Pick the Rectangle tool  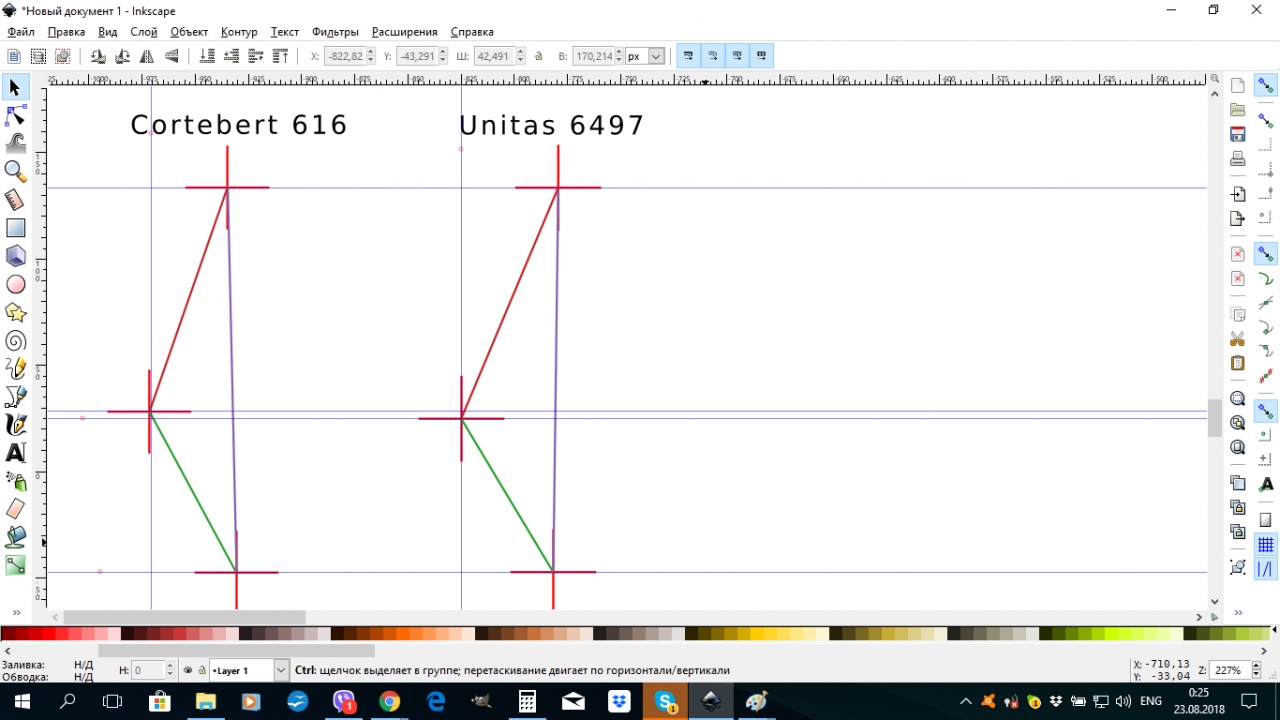click(15, 228)
